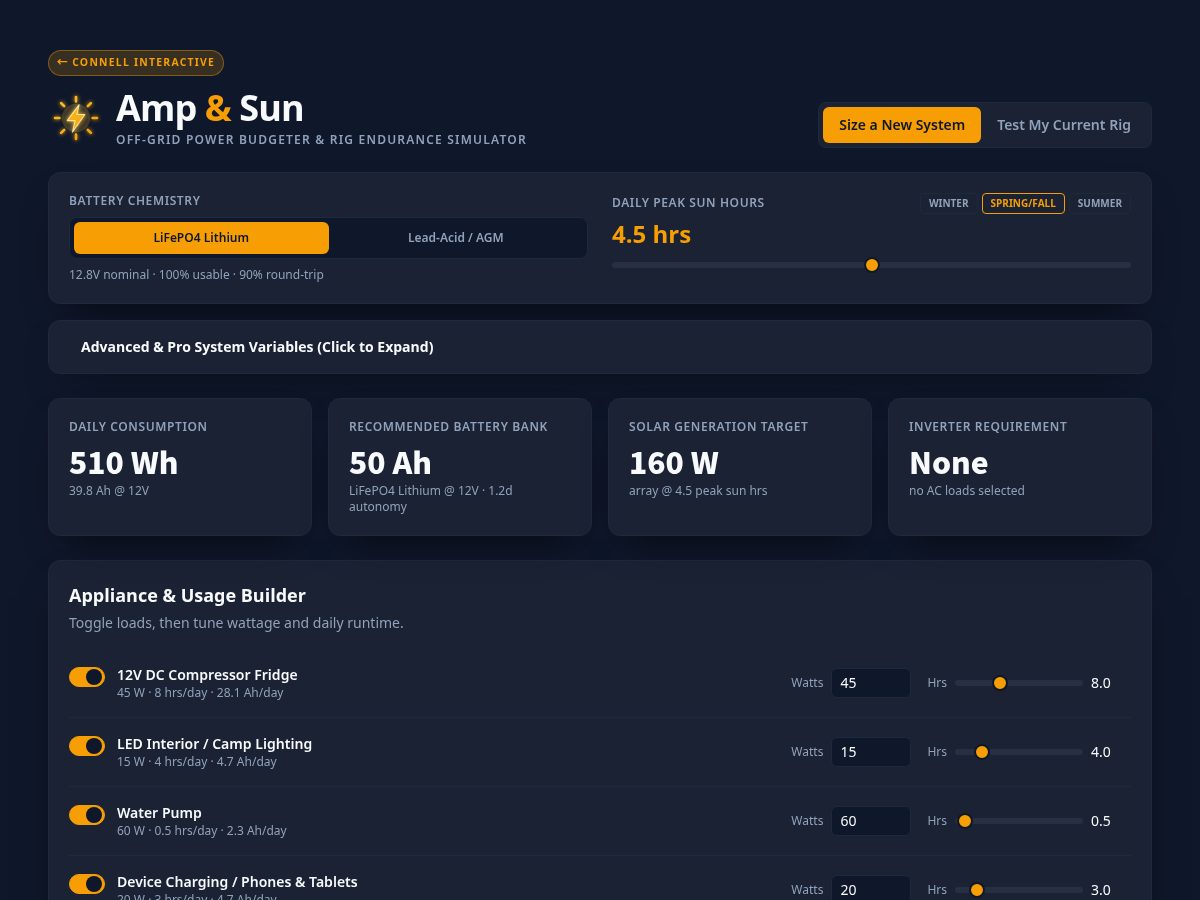Toggle Device Charging / Phones & Tablets load
Viewport: 1200px width, 900px height.
coord(87,884)
